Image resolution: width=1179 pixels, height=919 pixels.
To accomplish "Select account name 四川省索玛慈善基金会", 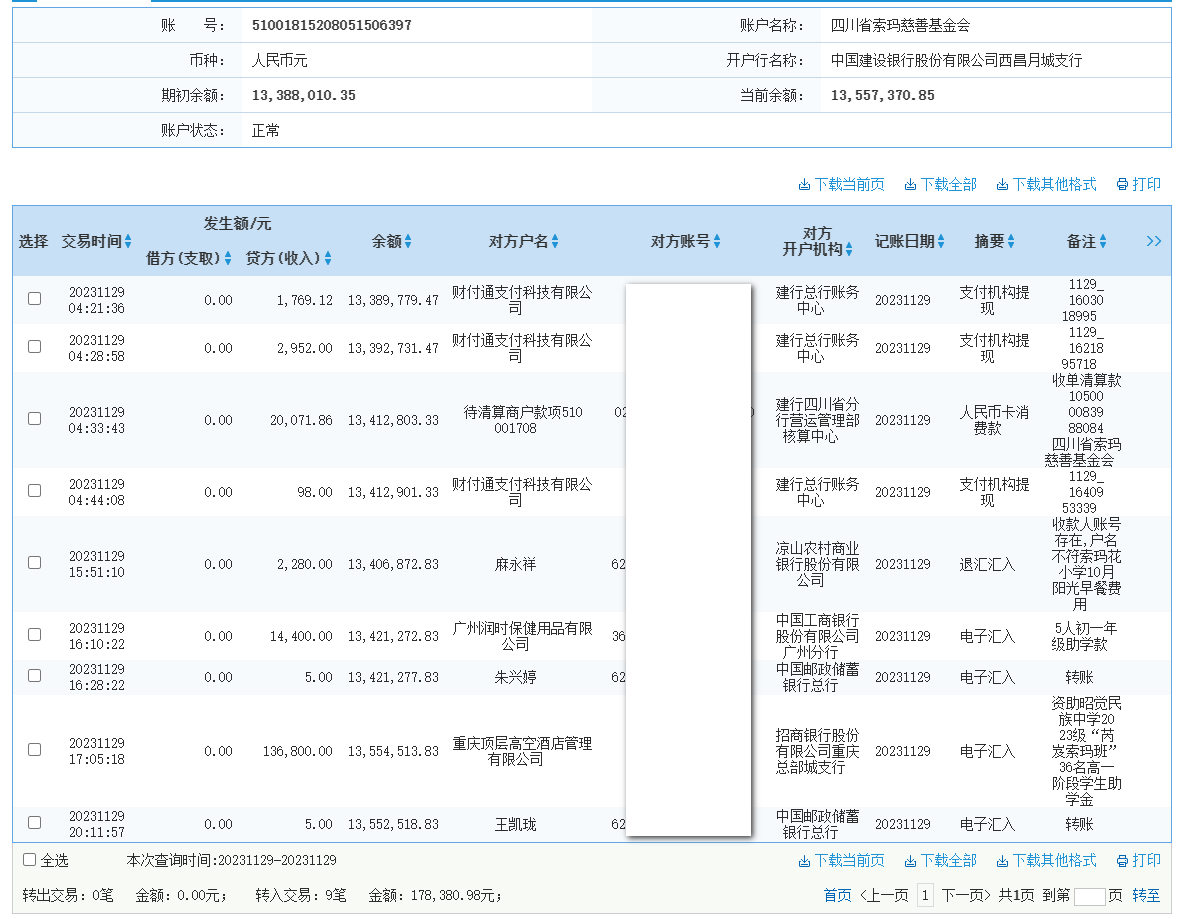I will [900, 26].
